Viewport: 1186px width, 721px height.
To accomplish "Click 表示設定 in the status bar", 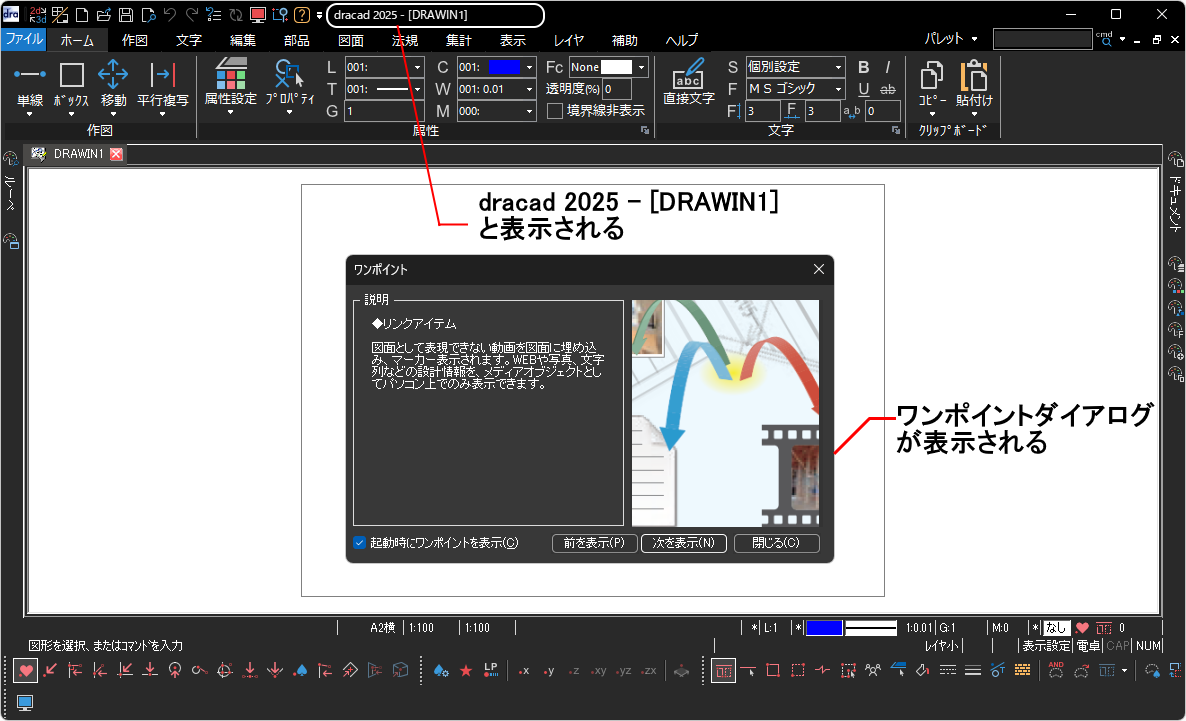I will pos(1046,645).
